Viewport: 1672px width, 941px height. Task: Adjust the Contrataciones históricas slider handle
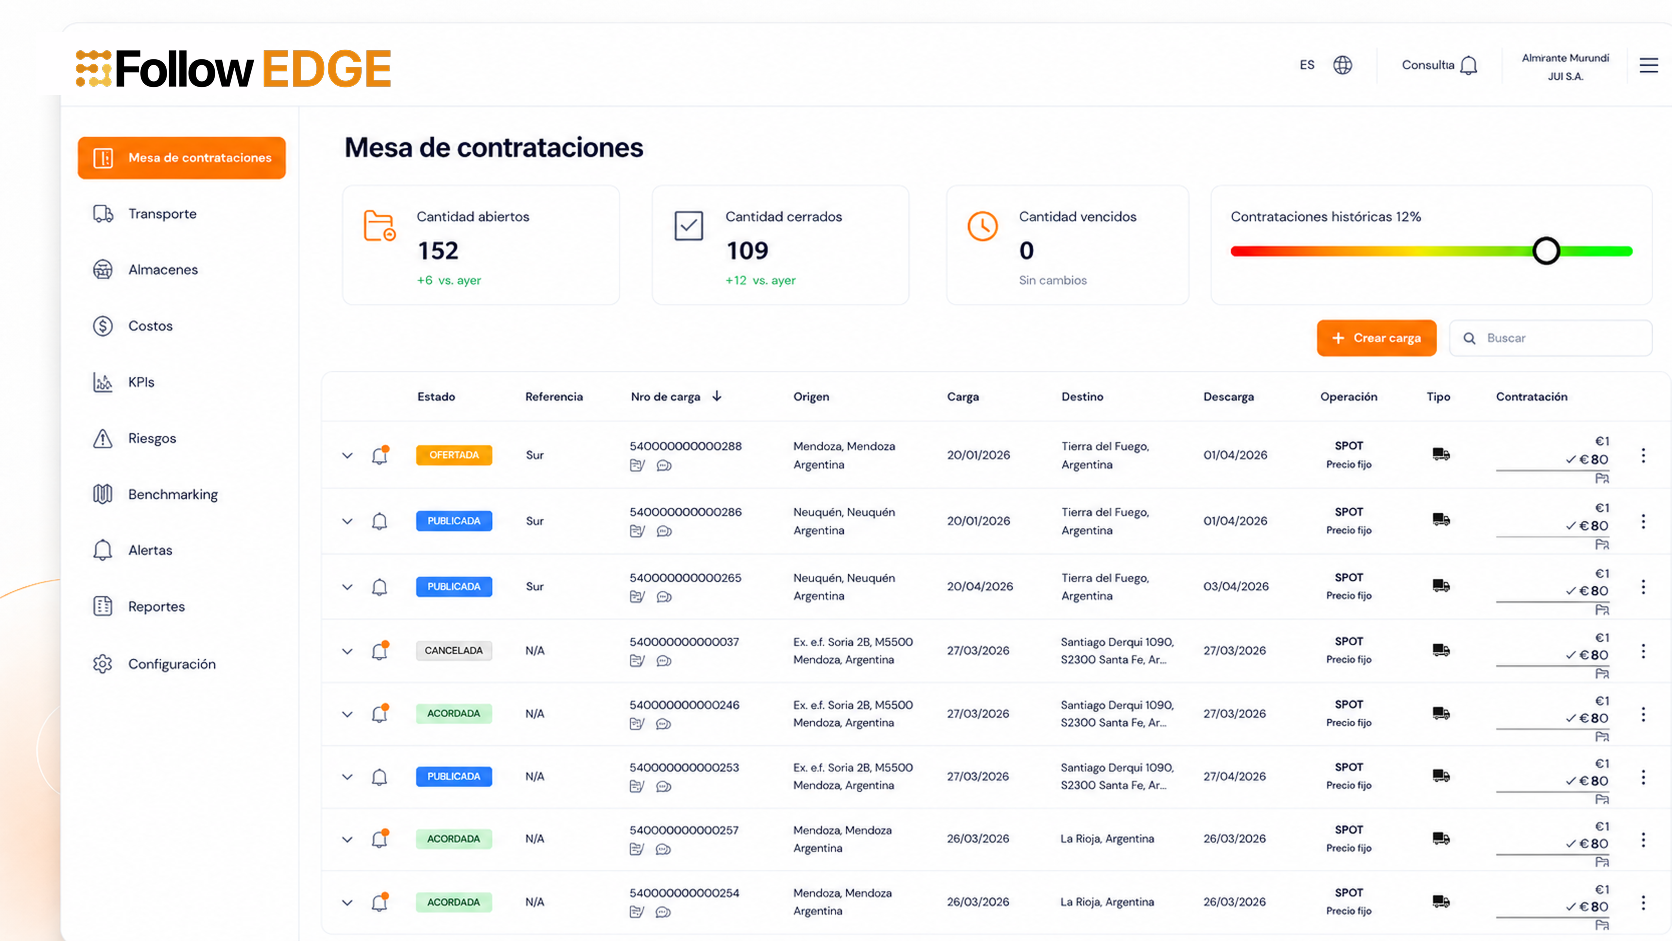(1546, 251)
